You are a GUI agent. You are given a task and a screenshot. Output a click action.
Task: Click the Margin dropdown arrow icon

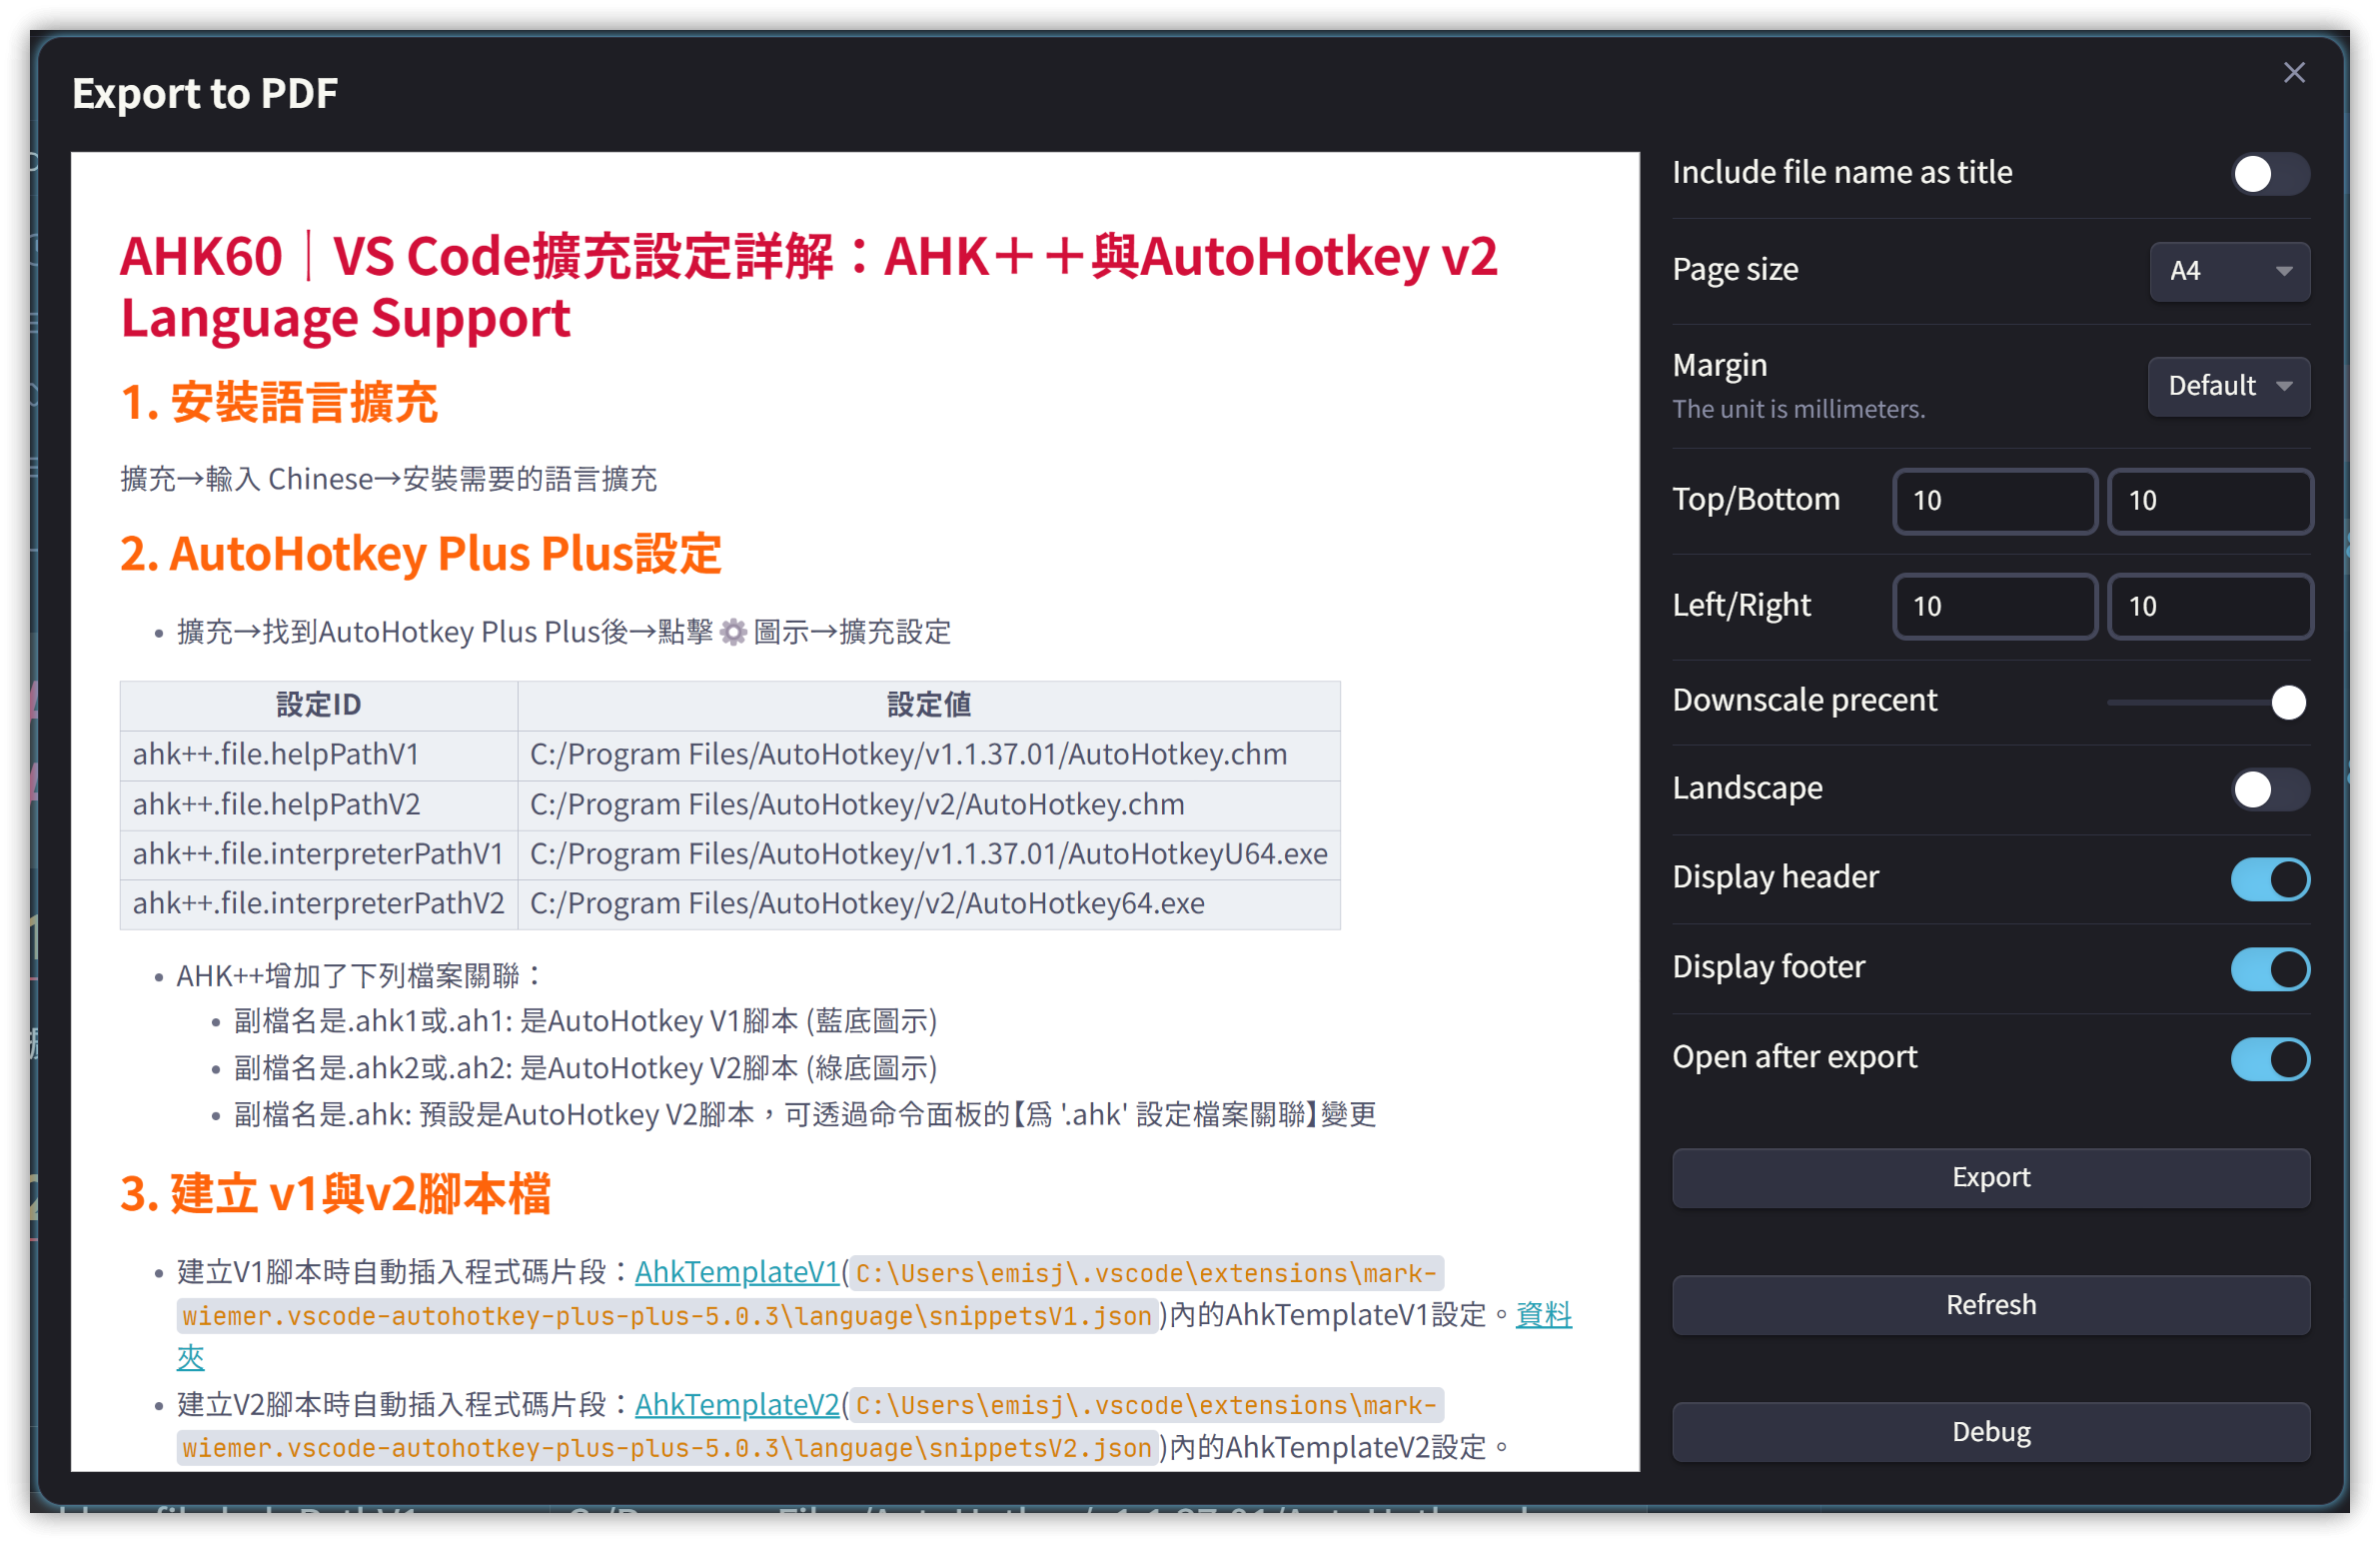coord(2283,386)
